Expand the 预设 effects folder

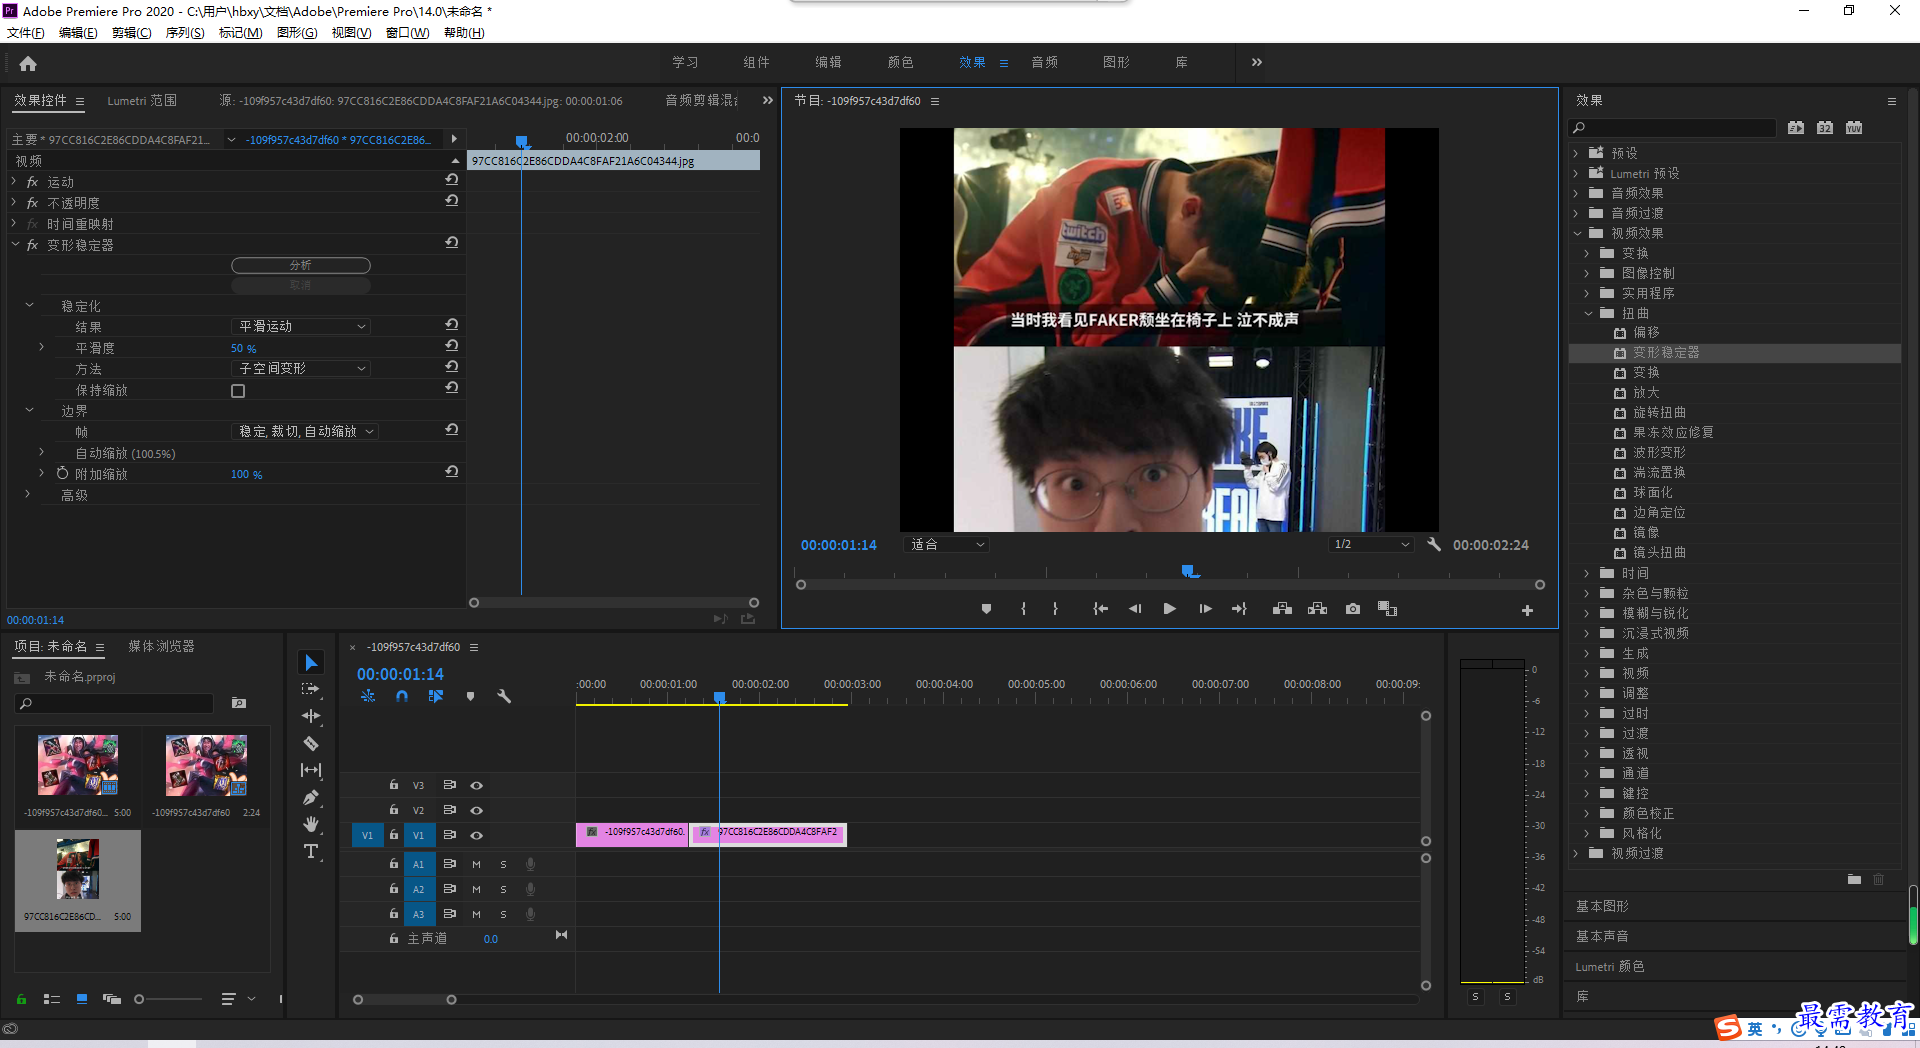[1576, 153]
